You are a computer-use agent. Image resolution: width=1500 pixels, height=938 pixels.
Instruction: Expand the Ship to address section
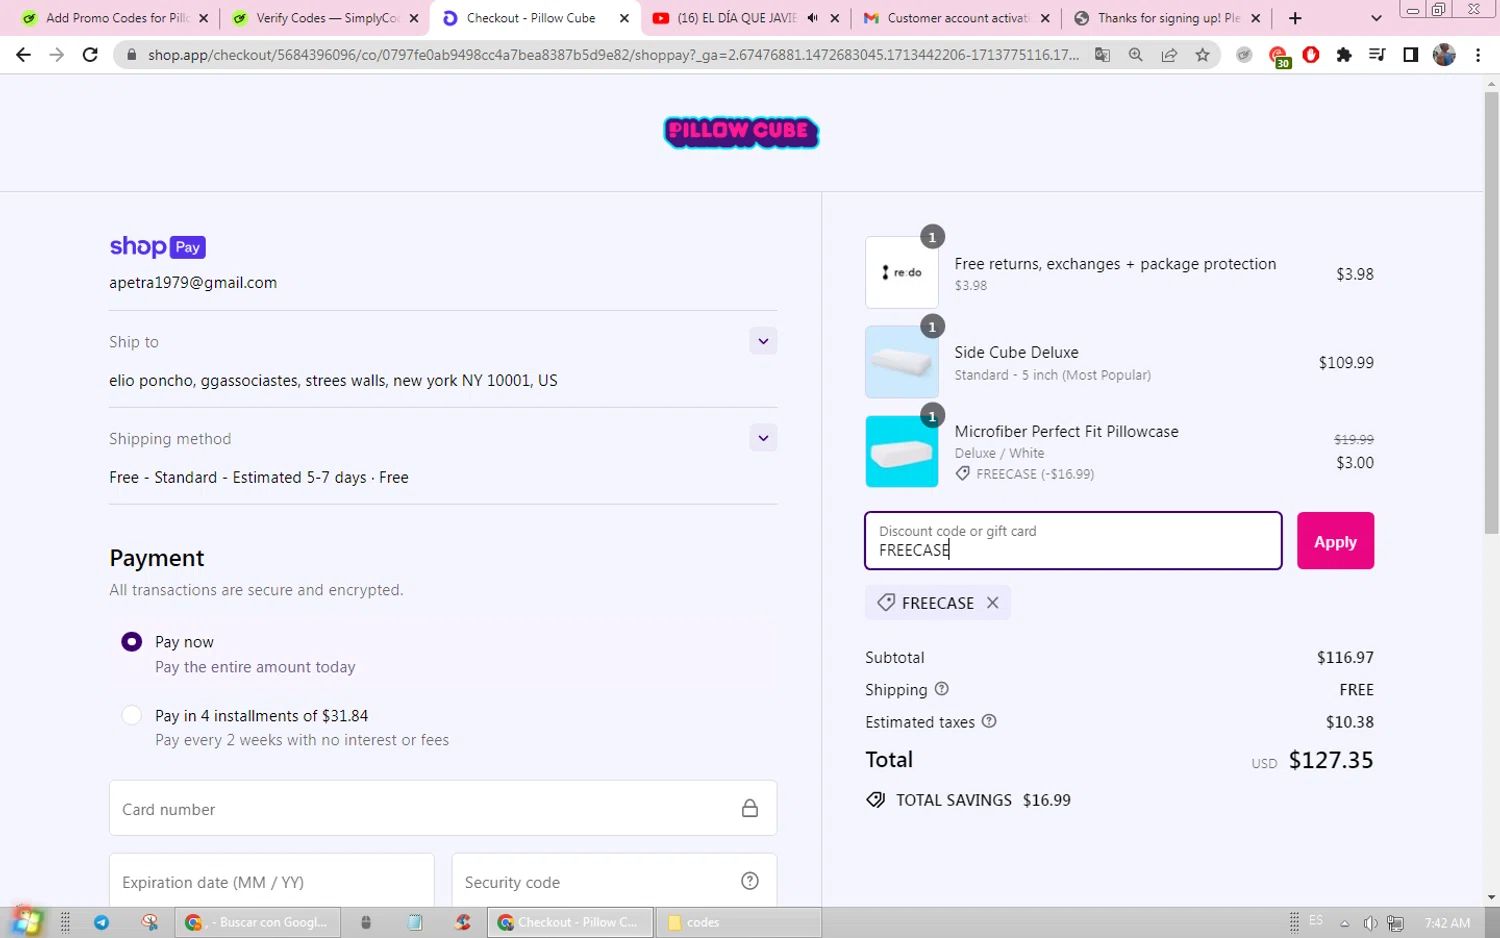[x=763, y=341]
